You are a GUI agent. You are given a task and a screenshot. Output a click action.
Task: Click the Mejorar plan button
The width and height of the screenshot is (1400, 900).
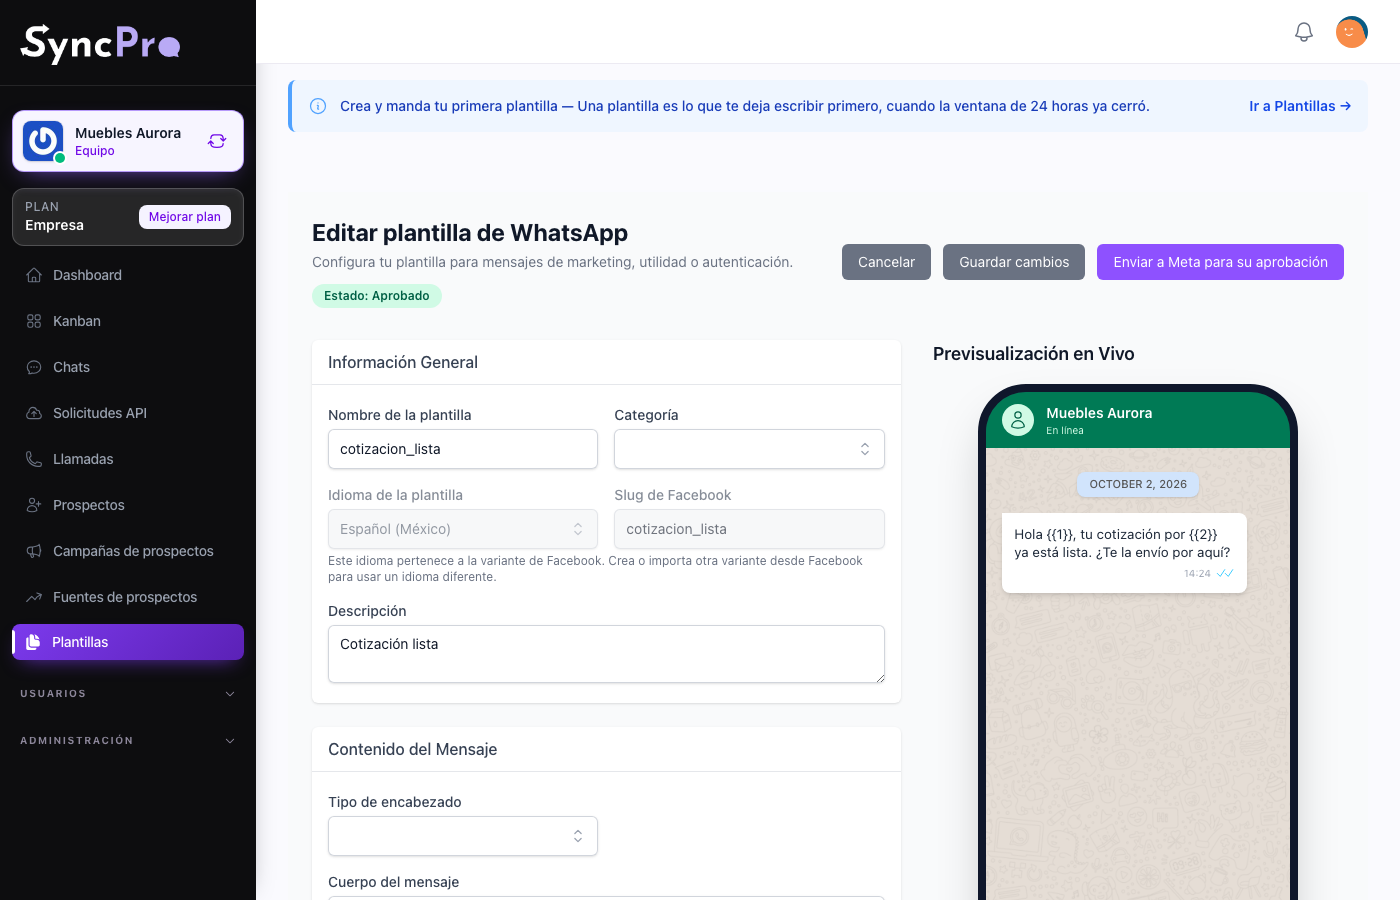(x=185, y=217)
